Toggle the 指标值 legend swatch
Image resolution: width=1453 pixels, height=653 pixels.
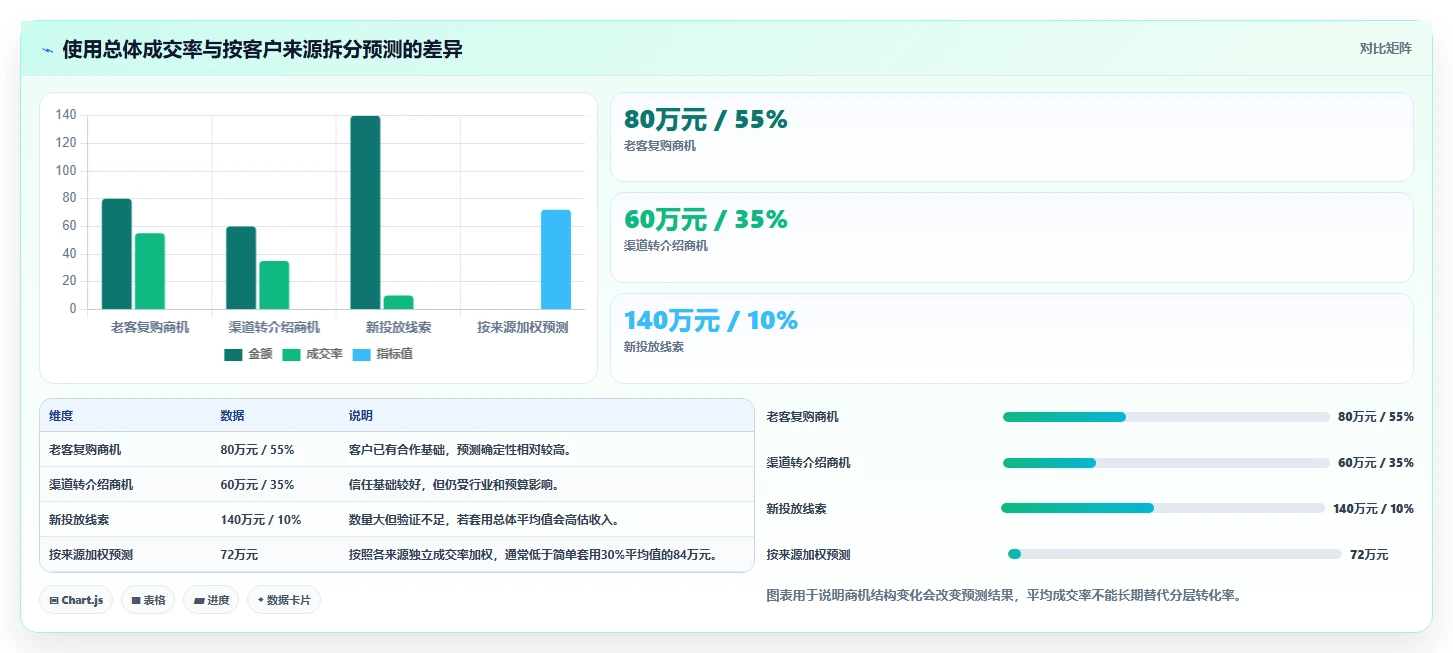click(362, 355)
